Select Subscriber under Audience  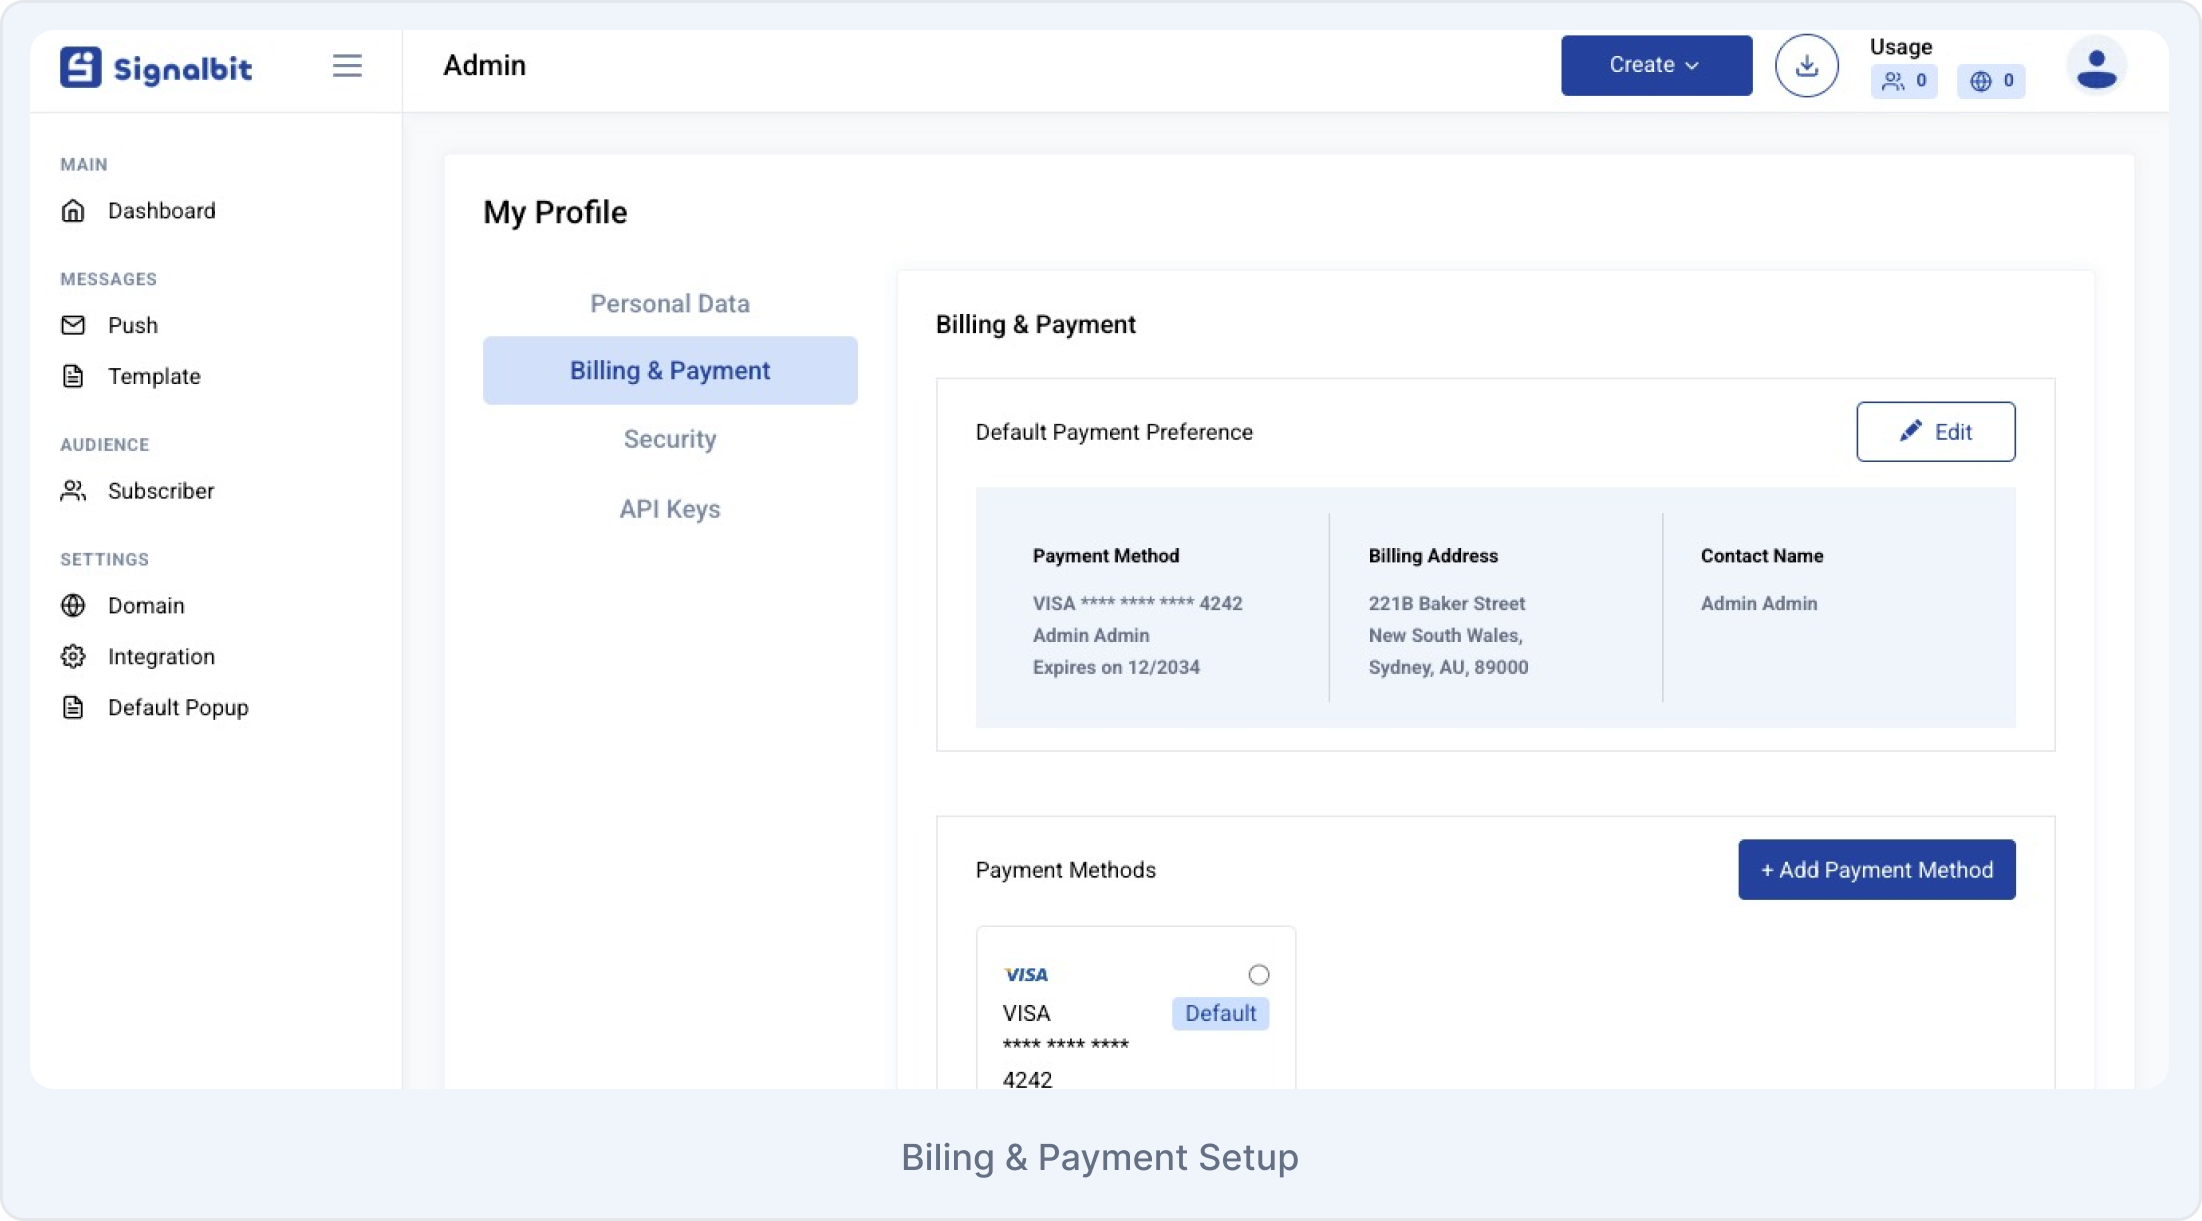pos(161,491)
